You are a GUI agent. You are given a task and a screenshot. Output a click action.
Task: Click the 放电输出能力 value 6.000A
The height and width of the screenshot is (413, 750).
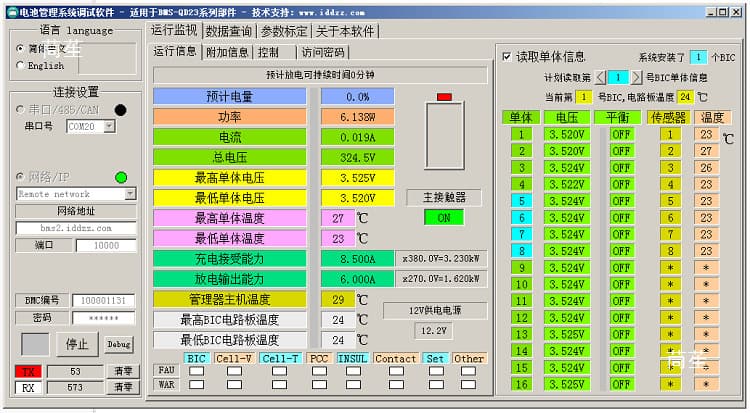(x=357, y=279)
